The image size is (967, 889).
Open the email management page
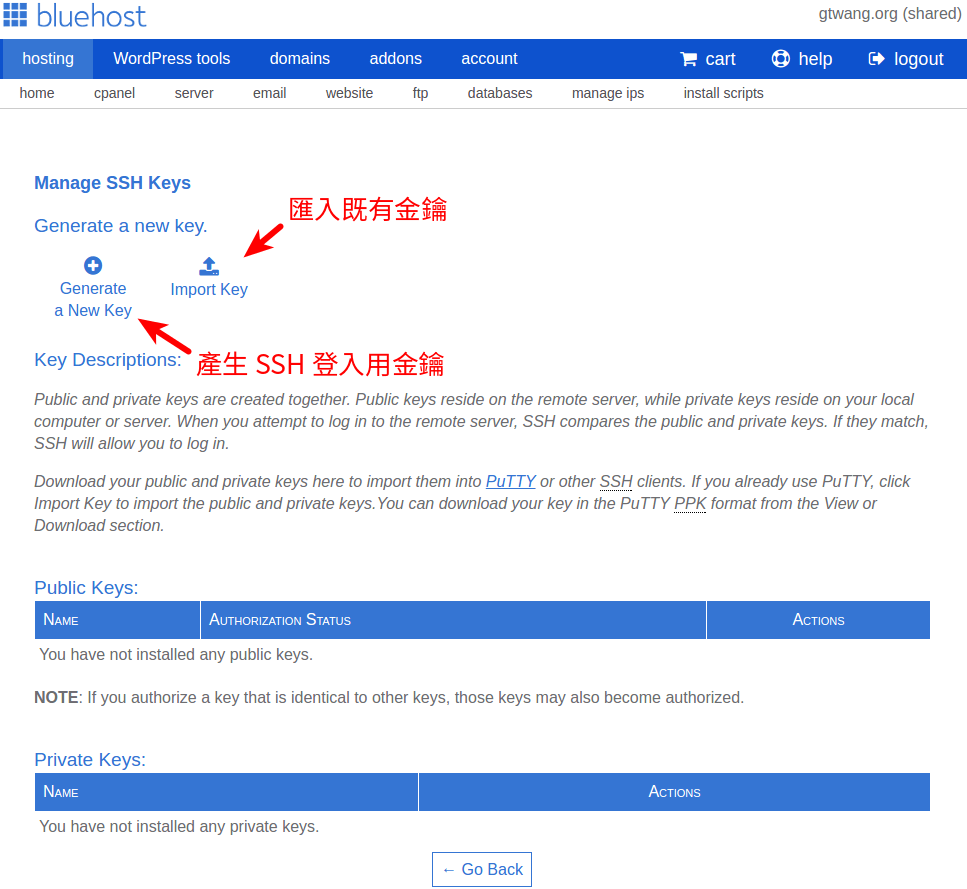(269, 92)
